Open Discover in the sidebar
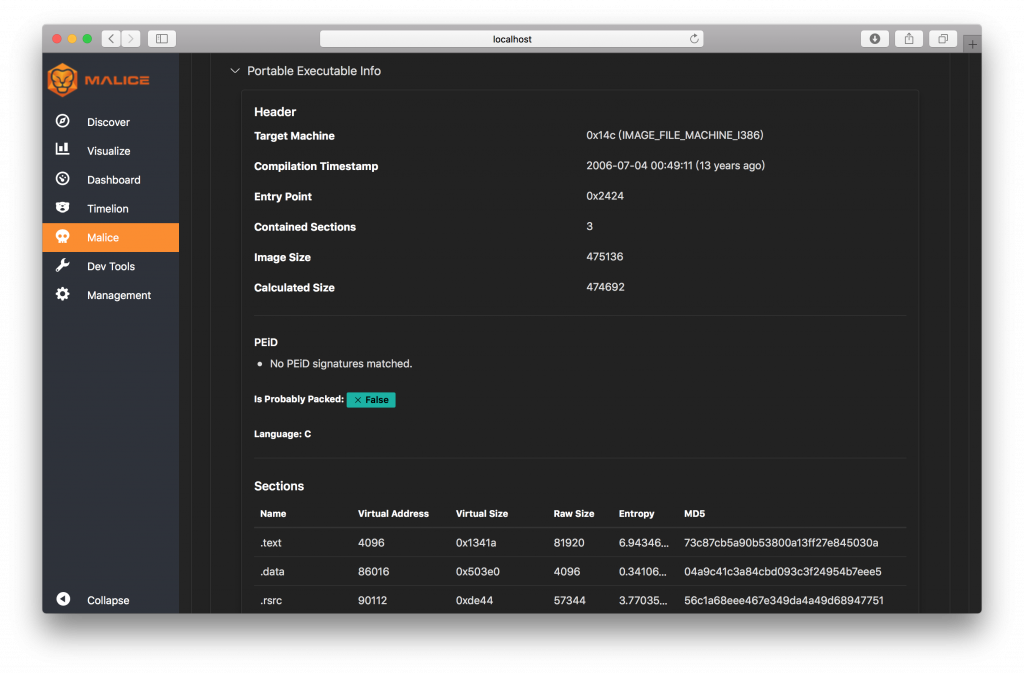1024x674 pixels. coord(108,122)
